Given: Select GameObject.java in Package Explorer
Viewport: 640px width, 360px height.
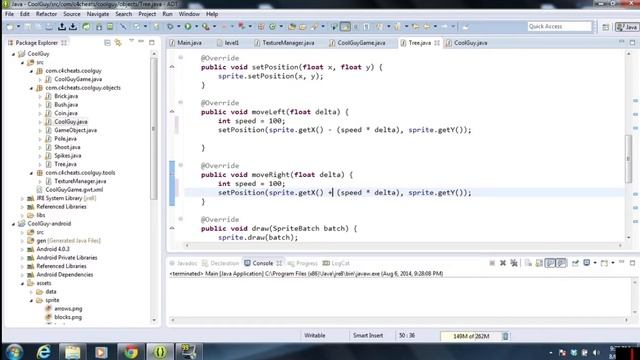Looking at the screenshot, I should (76, 130).
